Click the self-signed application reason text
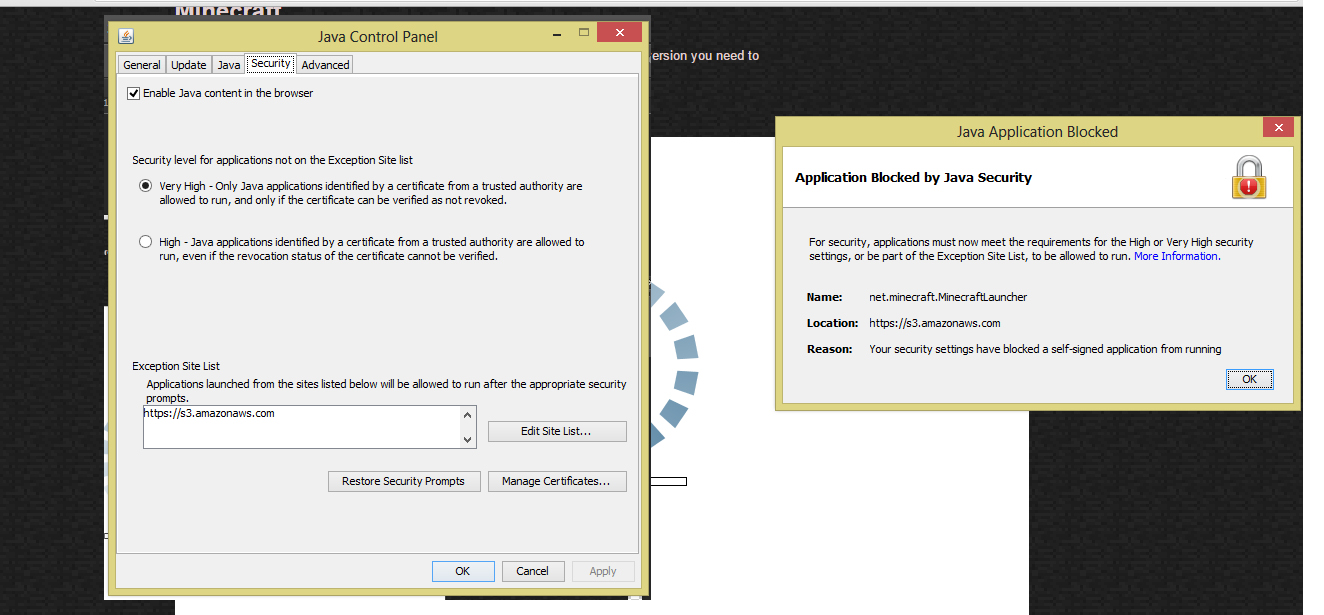The height and width of the screenshot is (615, 1324). [1045, 349]
